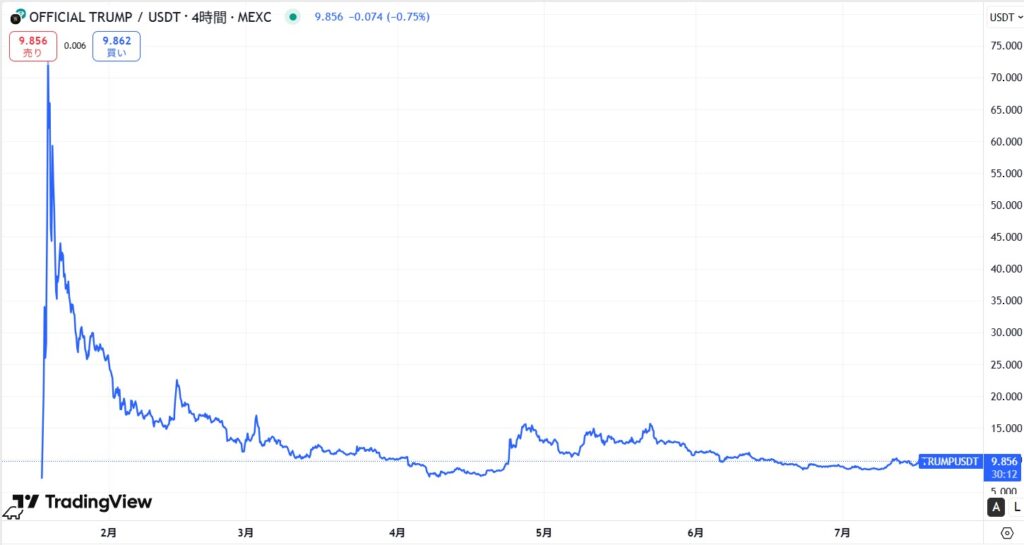Click the 60.000 price axis label
The height and width of the screenshot is (545, 1024).
point(1006,142)
